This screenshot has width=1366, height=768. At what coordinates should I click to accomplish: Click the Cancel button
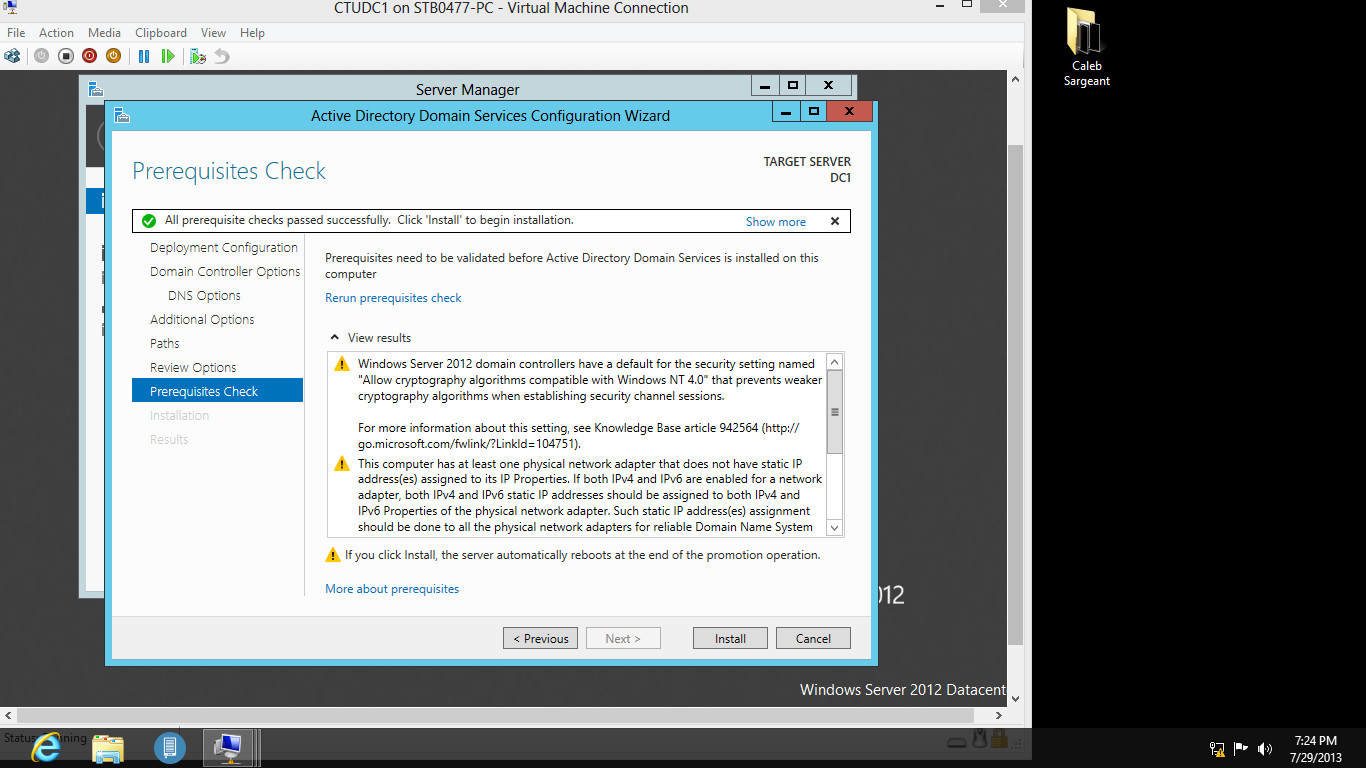tap(813, 638)
